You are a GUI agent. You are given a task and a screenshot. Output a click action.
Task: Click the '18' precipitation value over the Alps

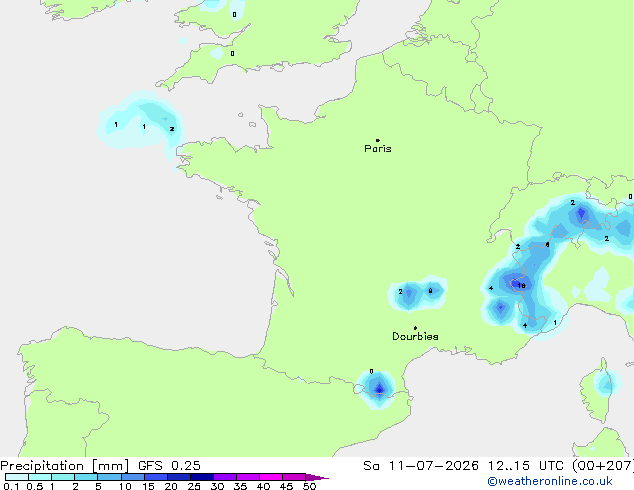(x=521, y=286)
